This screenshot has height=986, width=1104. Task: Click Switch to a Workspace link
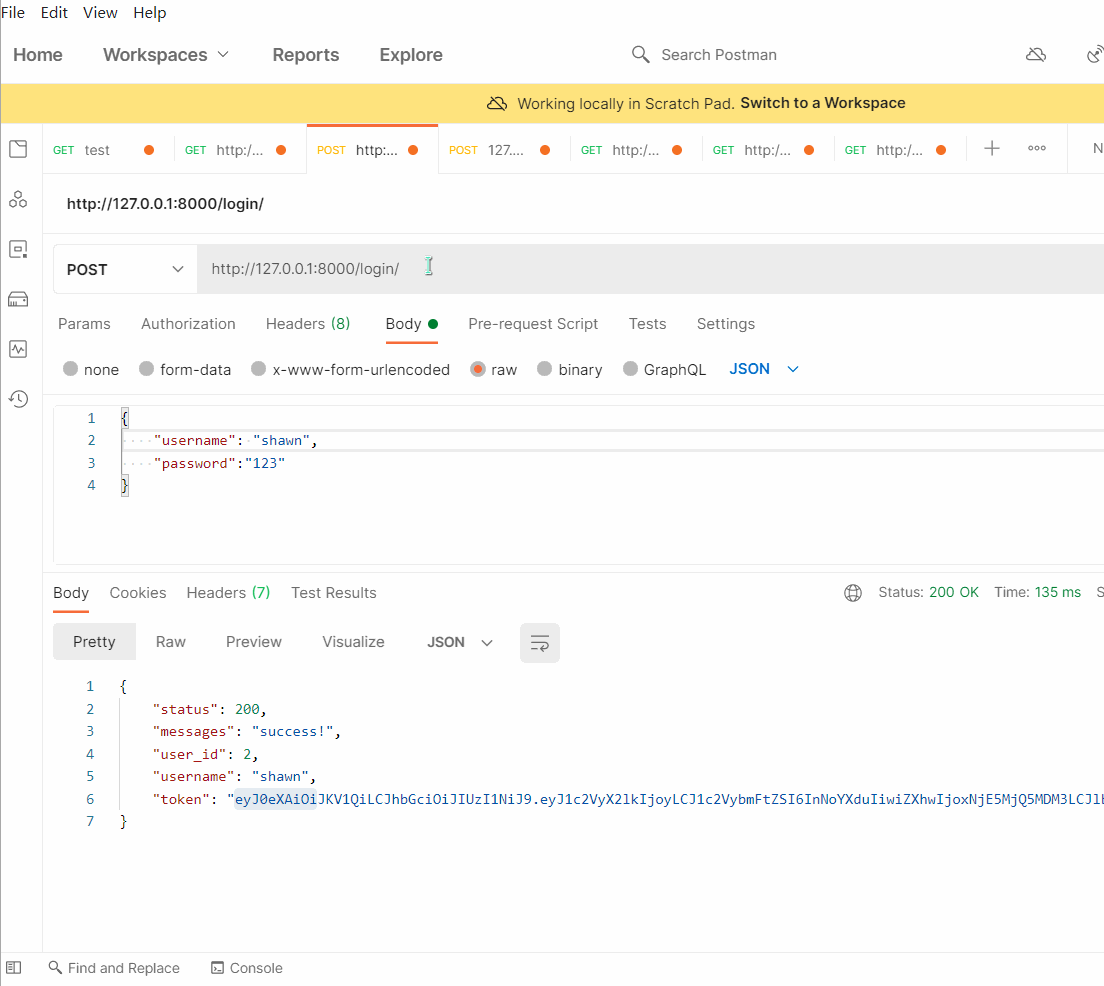pos(822,103)
